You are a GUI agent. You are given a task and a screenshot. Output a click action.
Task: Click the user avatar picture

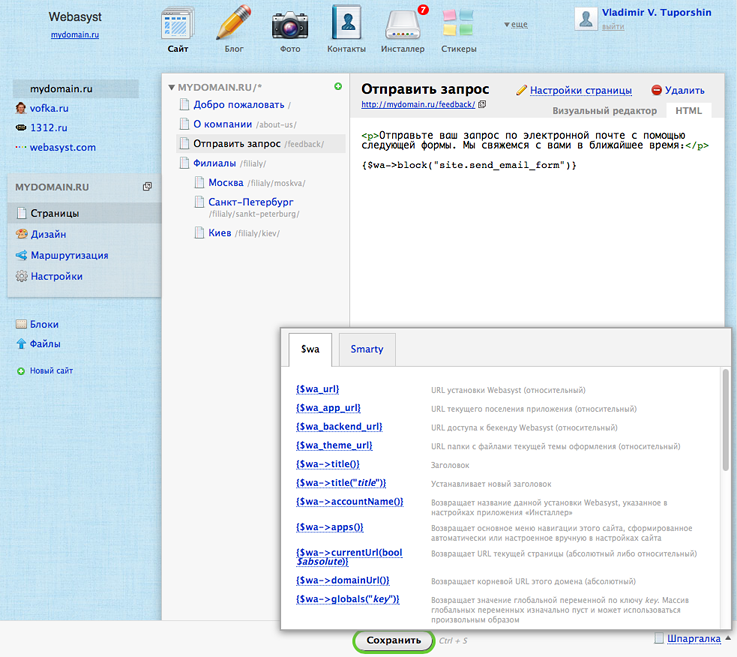pyautogui.click(x=586, y=19)
